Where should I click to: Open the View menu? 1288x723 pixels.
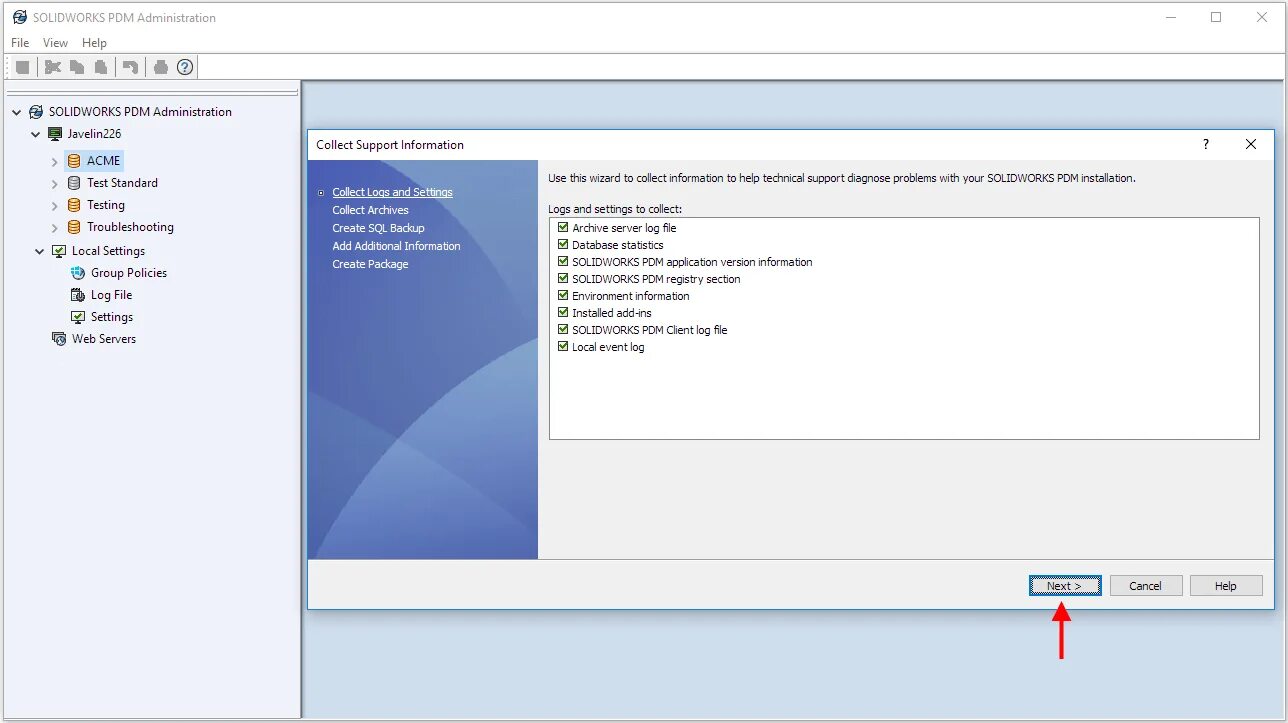click(55, 43)
